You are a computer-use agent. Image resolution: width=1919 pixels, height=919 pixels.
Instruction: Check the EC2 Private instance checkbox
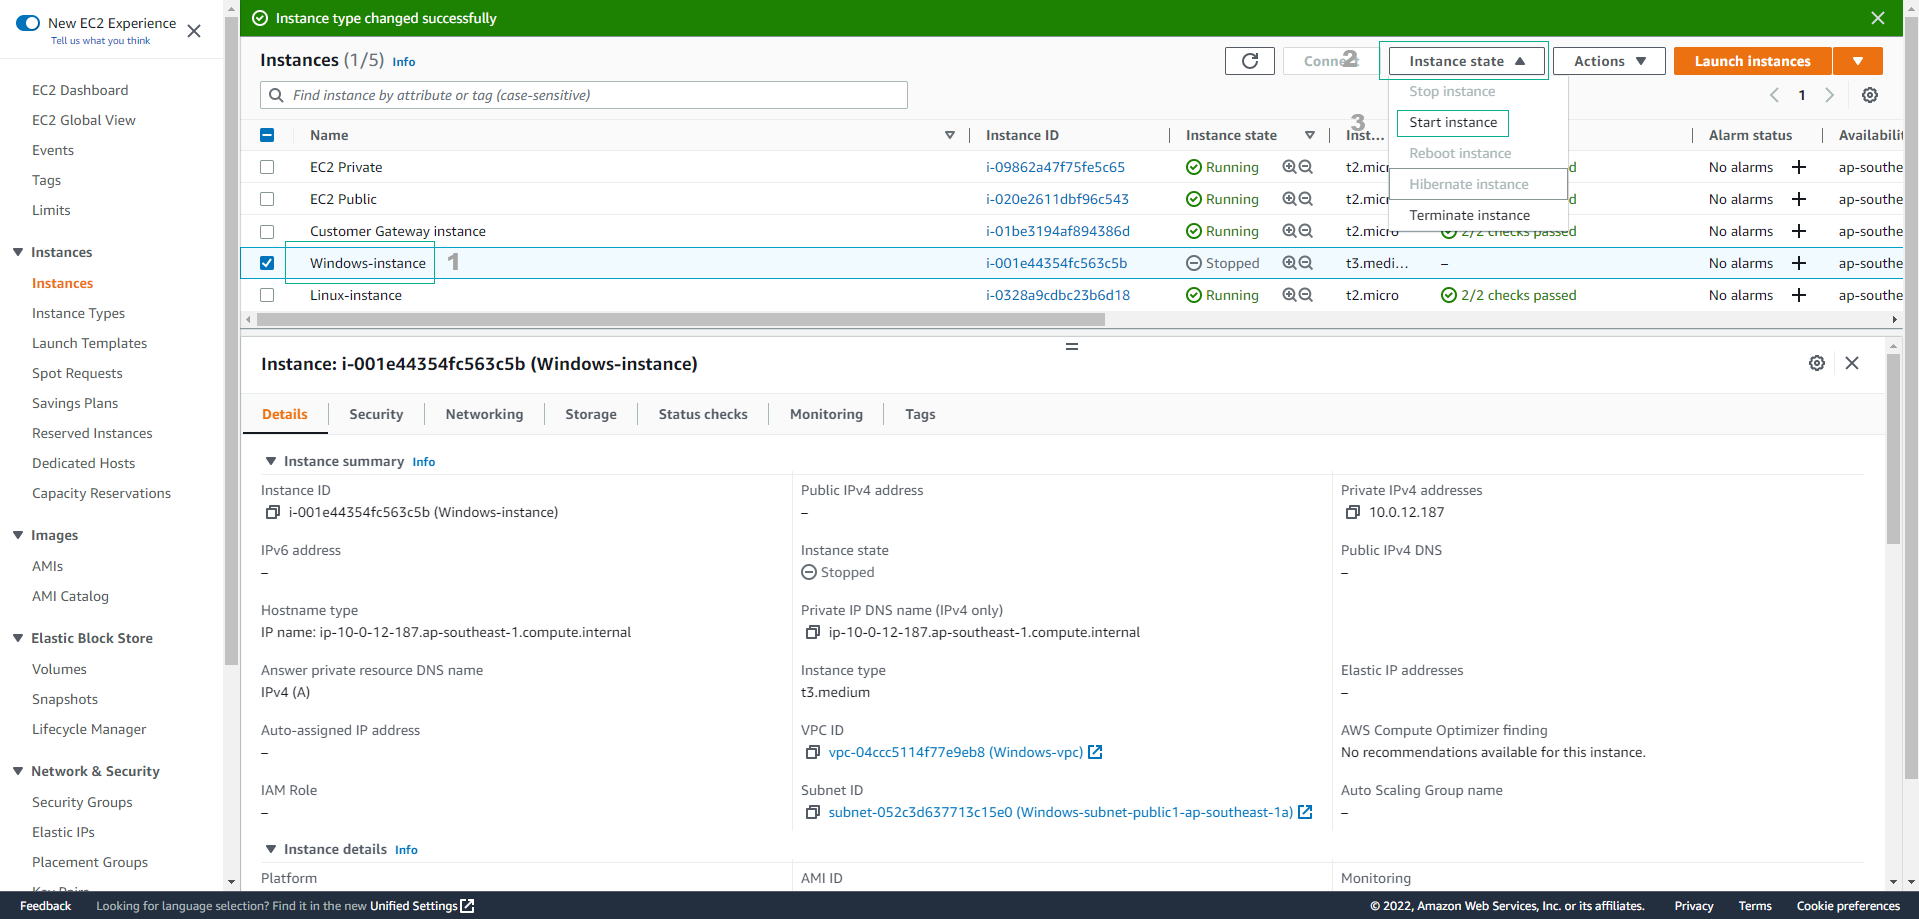(x=267, y=167)
